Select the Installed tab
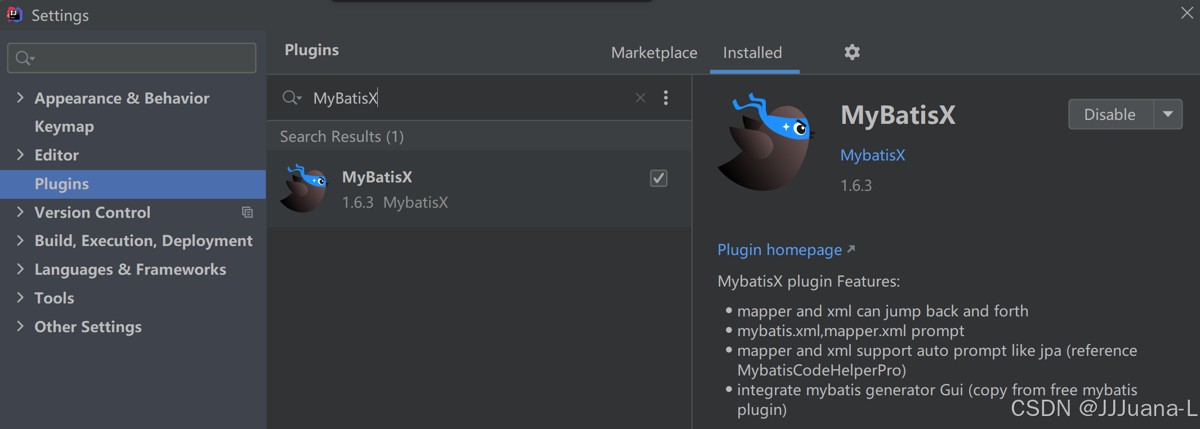Viewport: 1200px width, 429px height. click(x=752, y=53)
